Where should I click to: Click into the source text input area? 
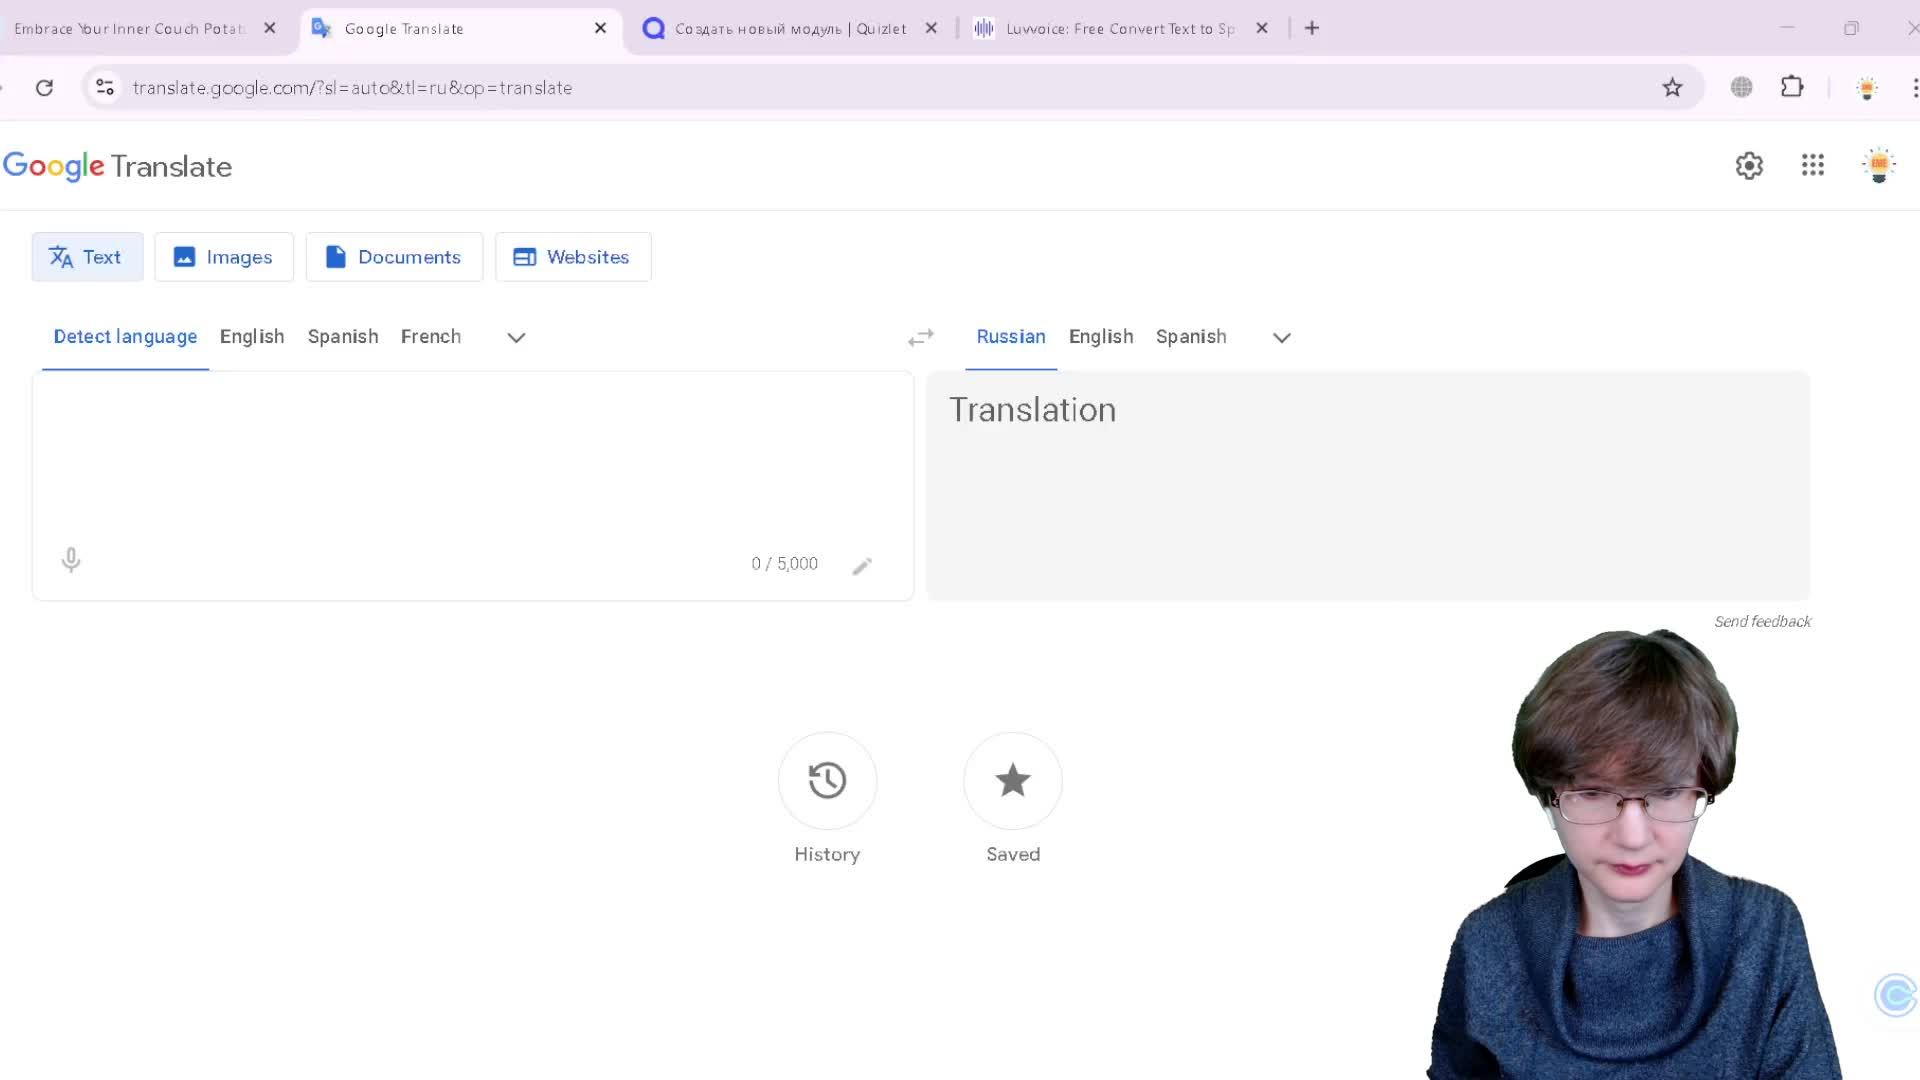coord(470,460)
